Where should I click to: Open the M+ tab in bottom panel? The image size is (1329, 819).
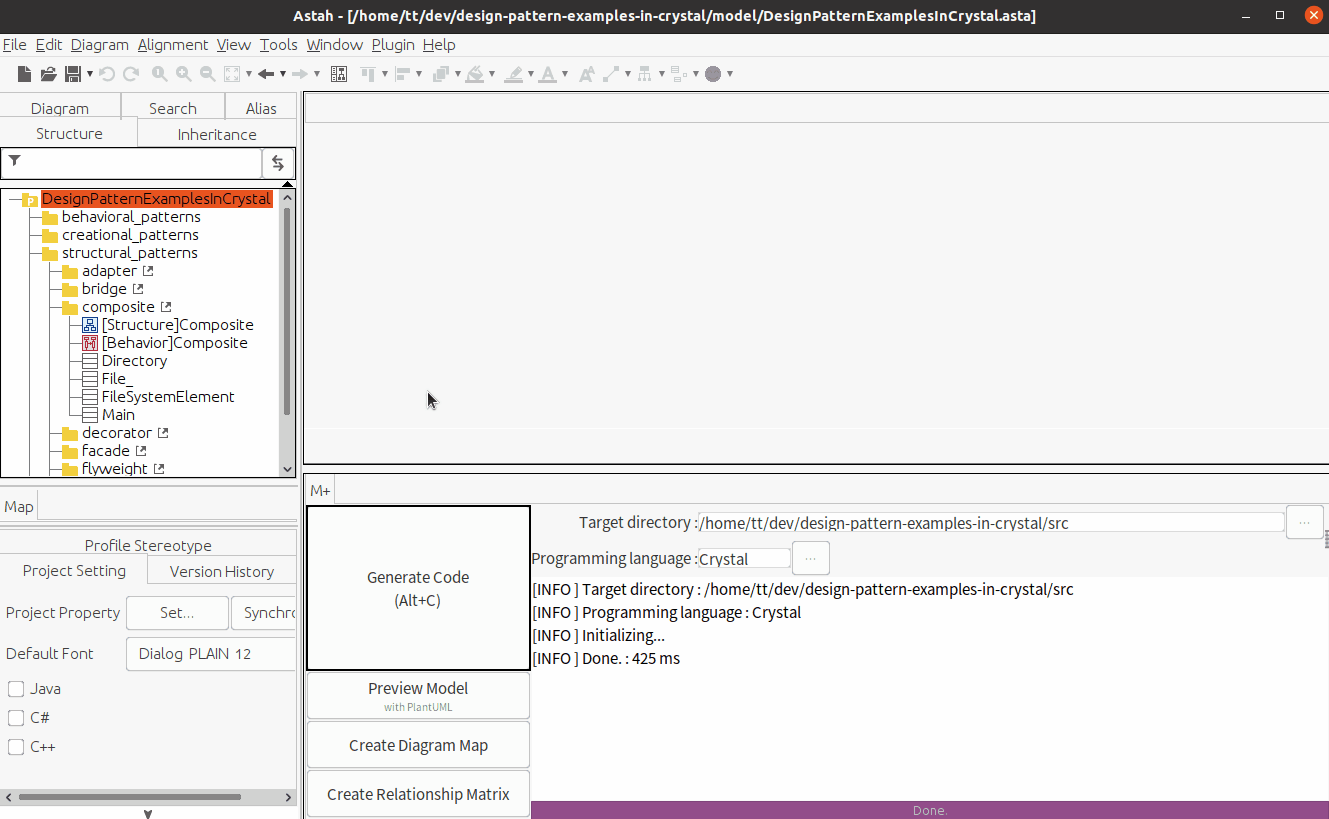coord(320,490)
